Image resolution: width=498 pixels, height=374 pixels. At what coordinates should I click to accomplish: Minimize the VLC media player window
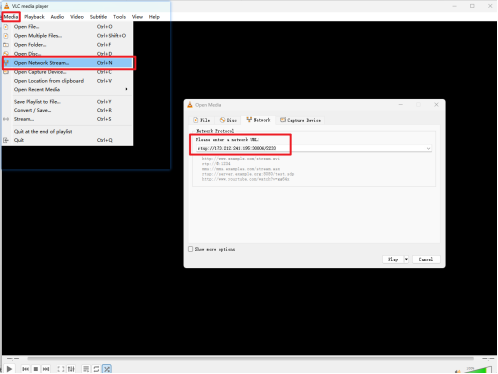click(x=454, y=6)
